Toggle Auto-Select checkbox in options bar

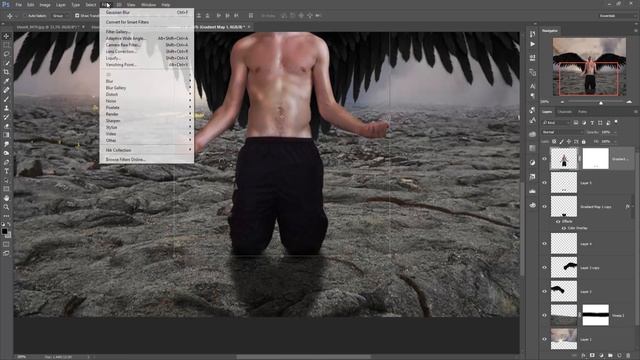(25, 16)
